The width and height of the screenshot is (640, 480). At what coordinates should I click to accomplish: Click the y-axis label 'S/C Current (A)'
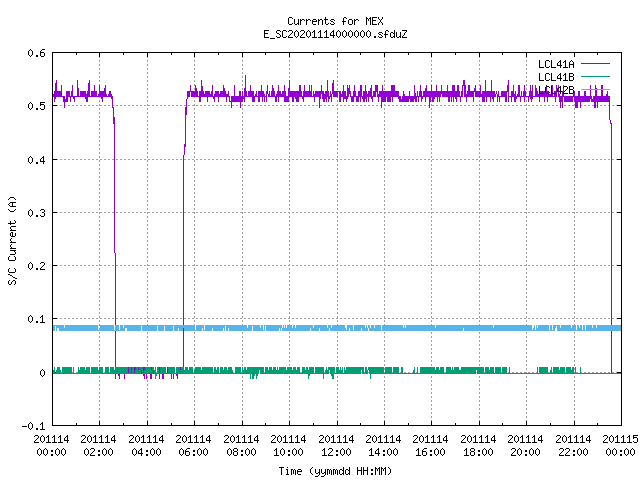point(12,240)
